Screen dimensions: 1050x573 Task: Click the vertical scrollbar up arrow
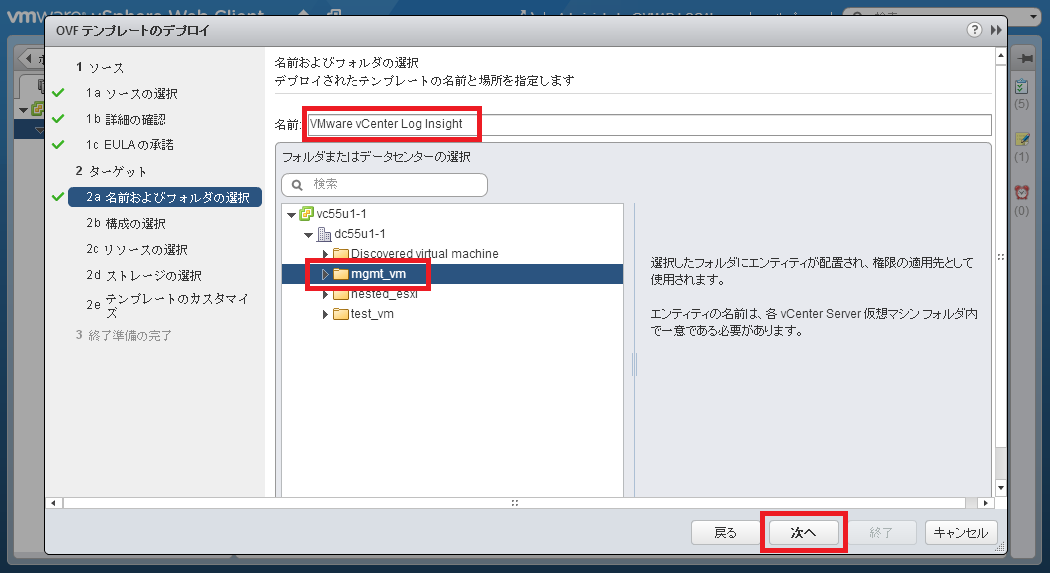point(1001,56)
